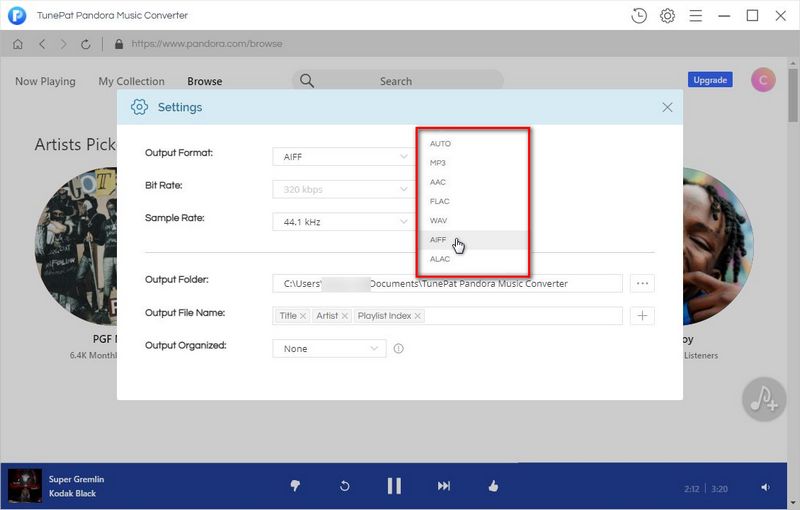Viewport: 800px width, 510px height.
Task: Open the conversion history clock icon
Action: tap(639, 16)
